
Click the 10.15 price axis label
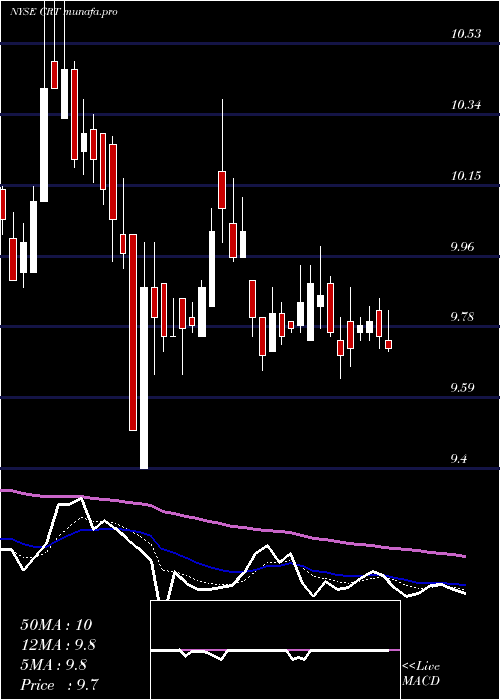click(466, 175)
